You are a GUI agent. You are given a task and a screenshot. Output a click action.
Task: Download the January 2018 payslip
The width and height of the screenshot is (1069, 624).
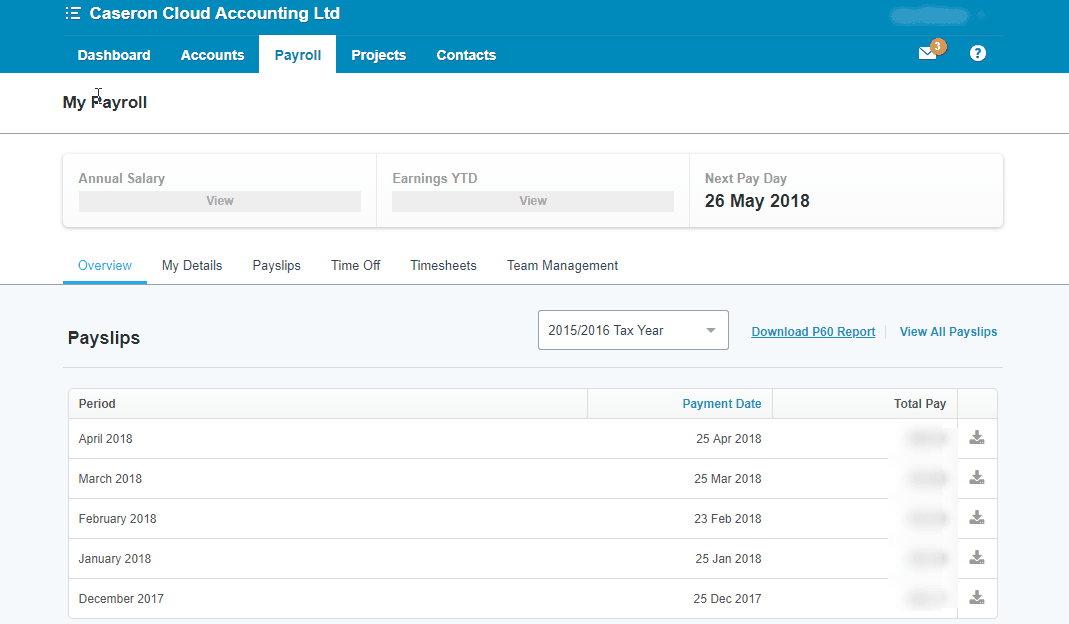tap(977, 558)
